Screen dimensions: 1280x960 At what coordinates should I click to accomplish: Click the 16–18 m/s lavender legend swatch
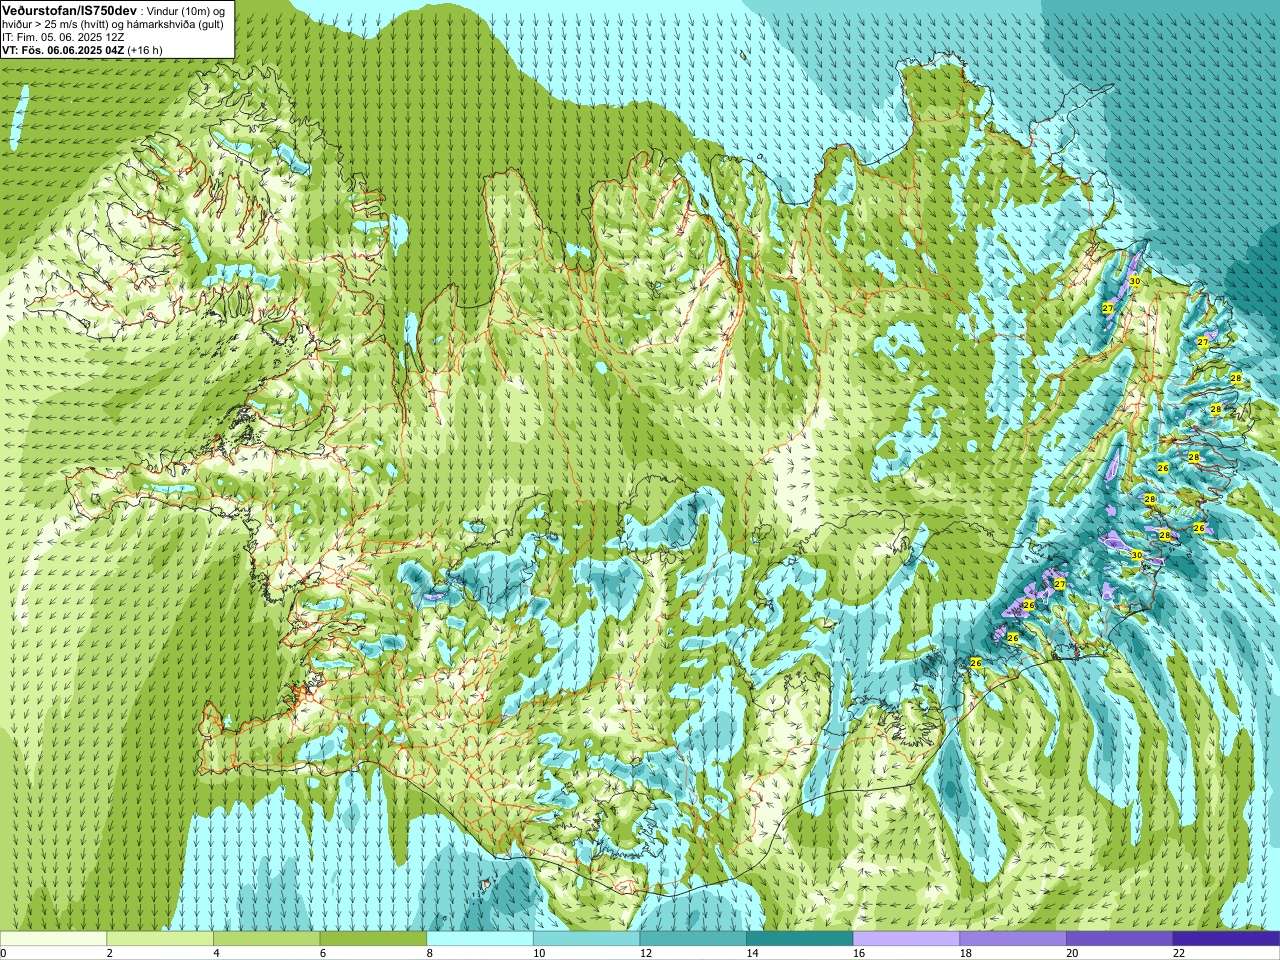point(906,939)
